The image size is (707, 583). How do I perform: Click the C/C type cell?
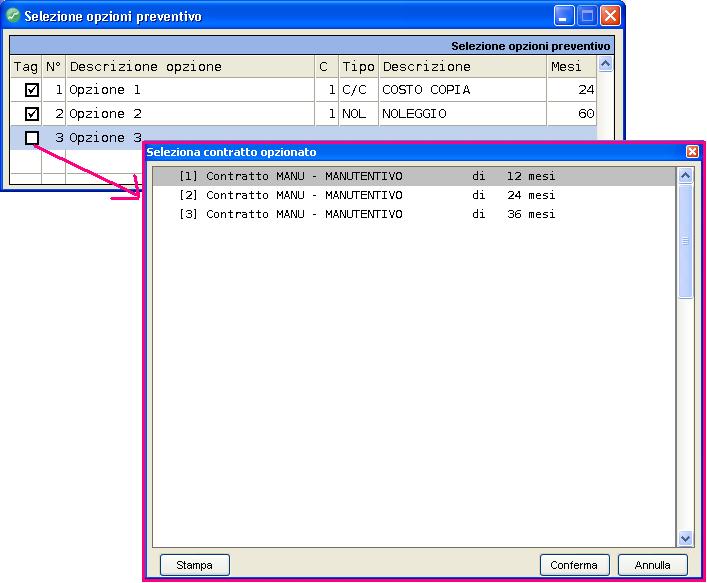click(358, 90)
